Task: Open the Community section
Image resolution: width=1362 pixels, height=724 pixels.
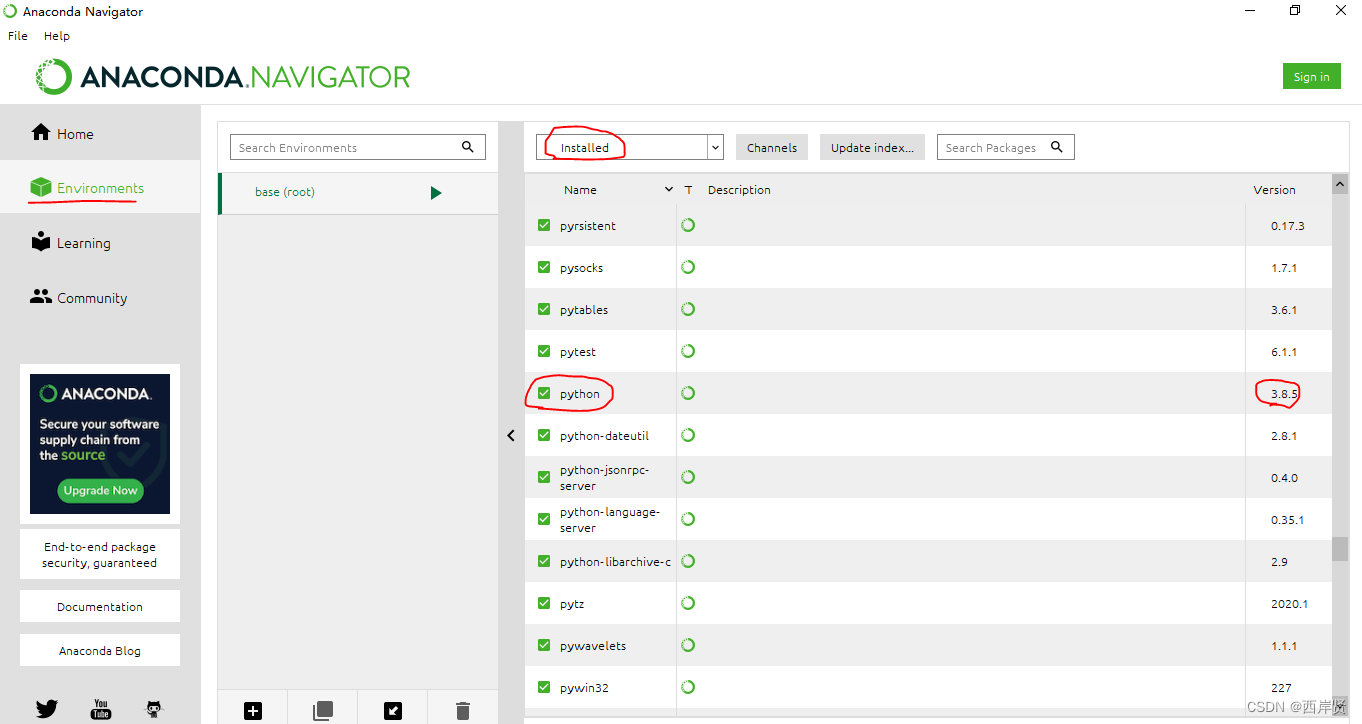Action: [100, 298]
